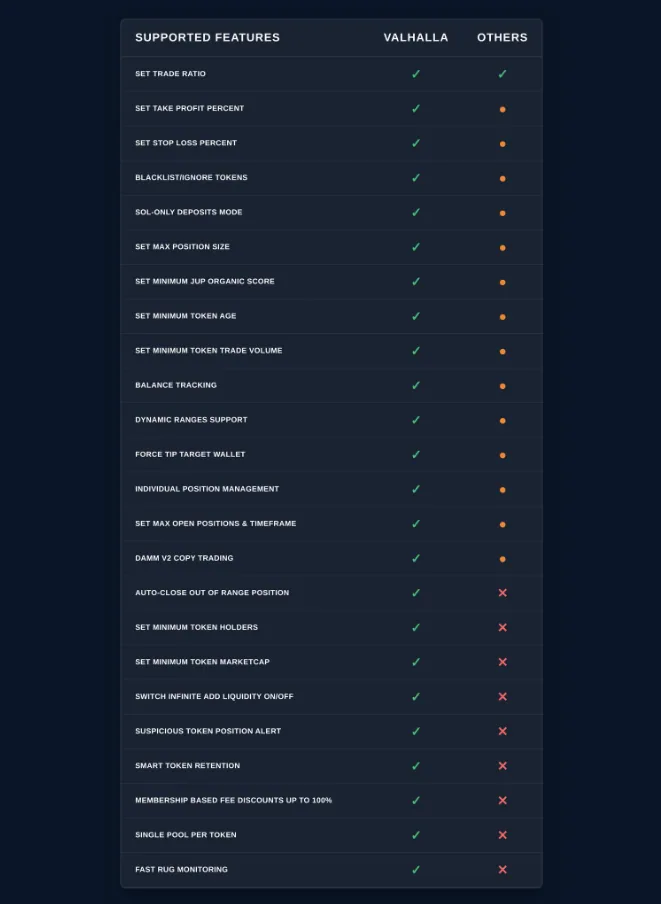Click the Supported Features heading
The image size is (661, 904).
207,37
